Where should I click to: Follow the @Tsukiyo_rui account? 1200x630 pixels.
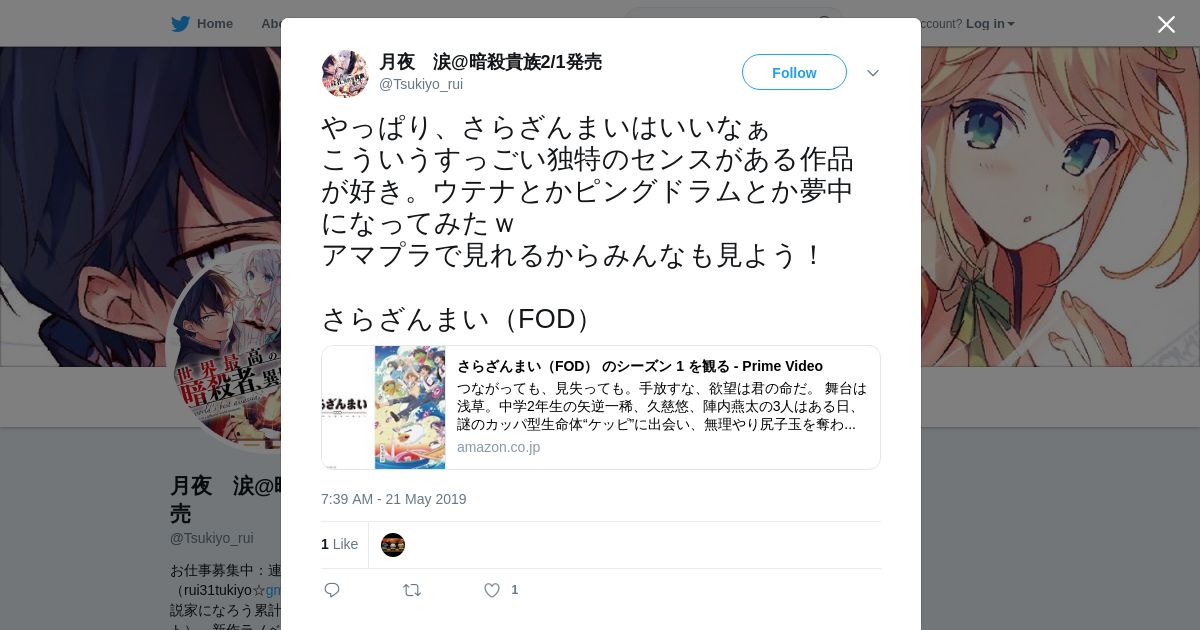tap(794, 72)
